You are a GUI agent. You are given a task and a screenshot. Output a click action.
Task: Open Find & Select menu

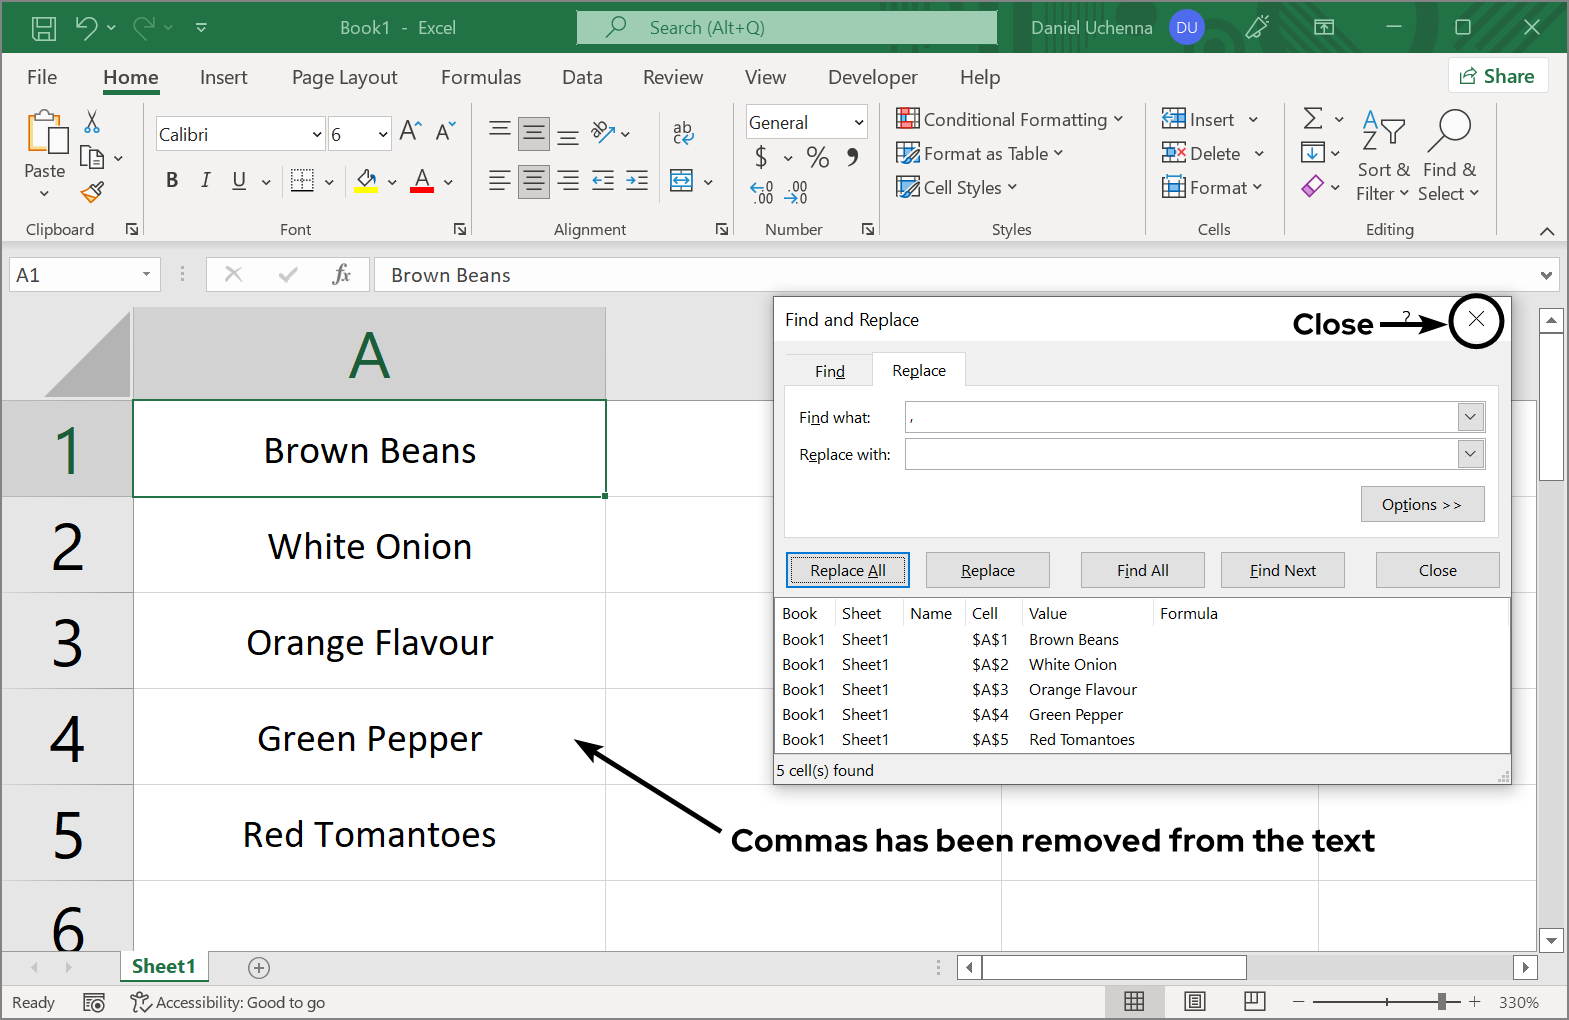tap(1449, 156)
